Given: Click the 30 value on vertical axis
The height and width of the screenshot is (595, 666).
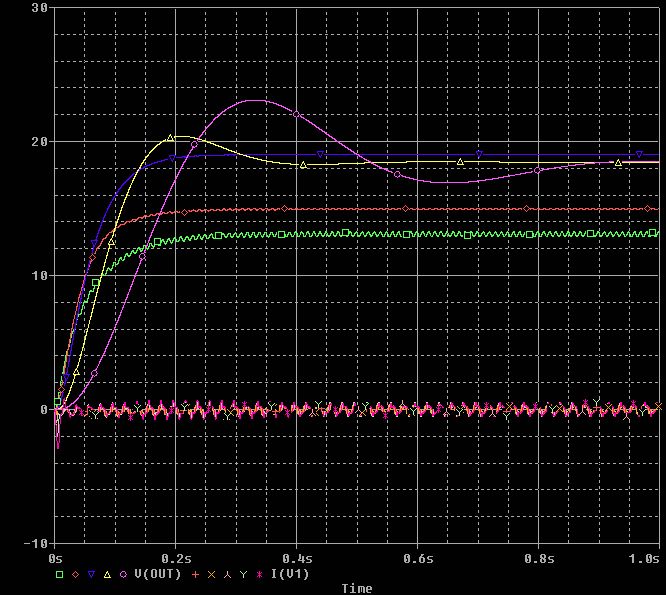Looking at the screenshot, I should [x=39, y=8].
